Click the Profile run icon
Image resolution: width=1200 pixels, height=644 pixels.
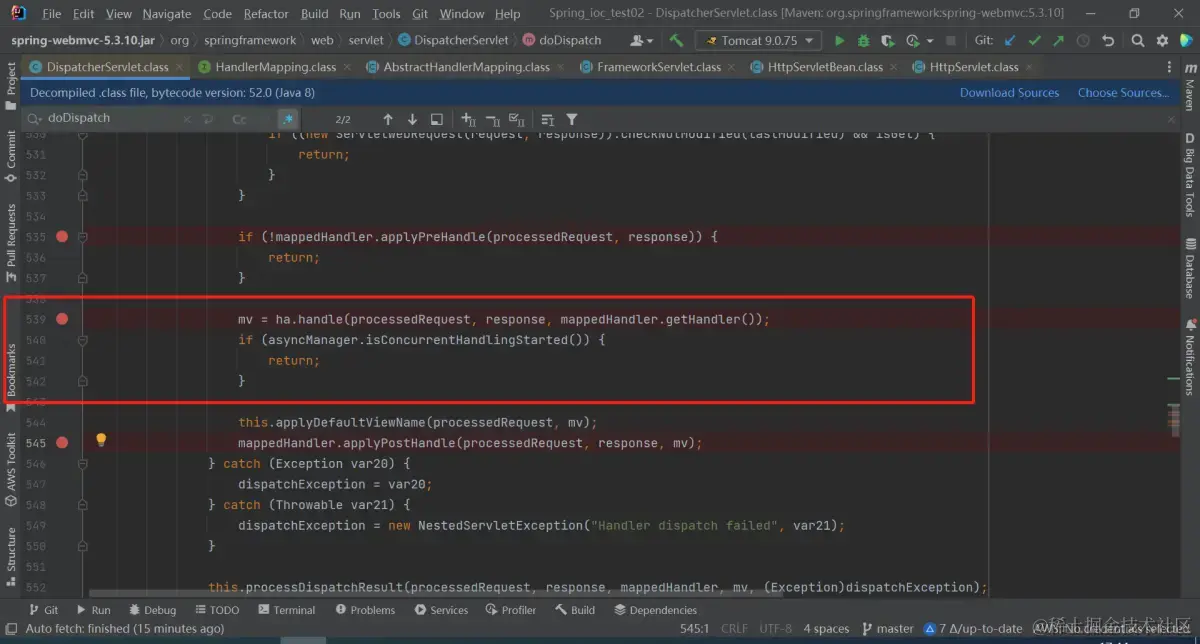click(911, 41)
